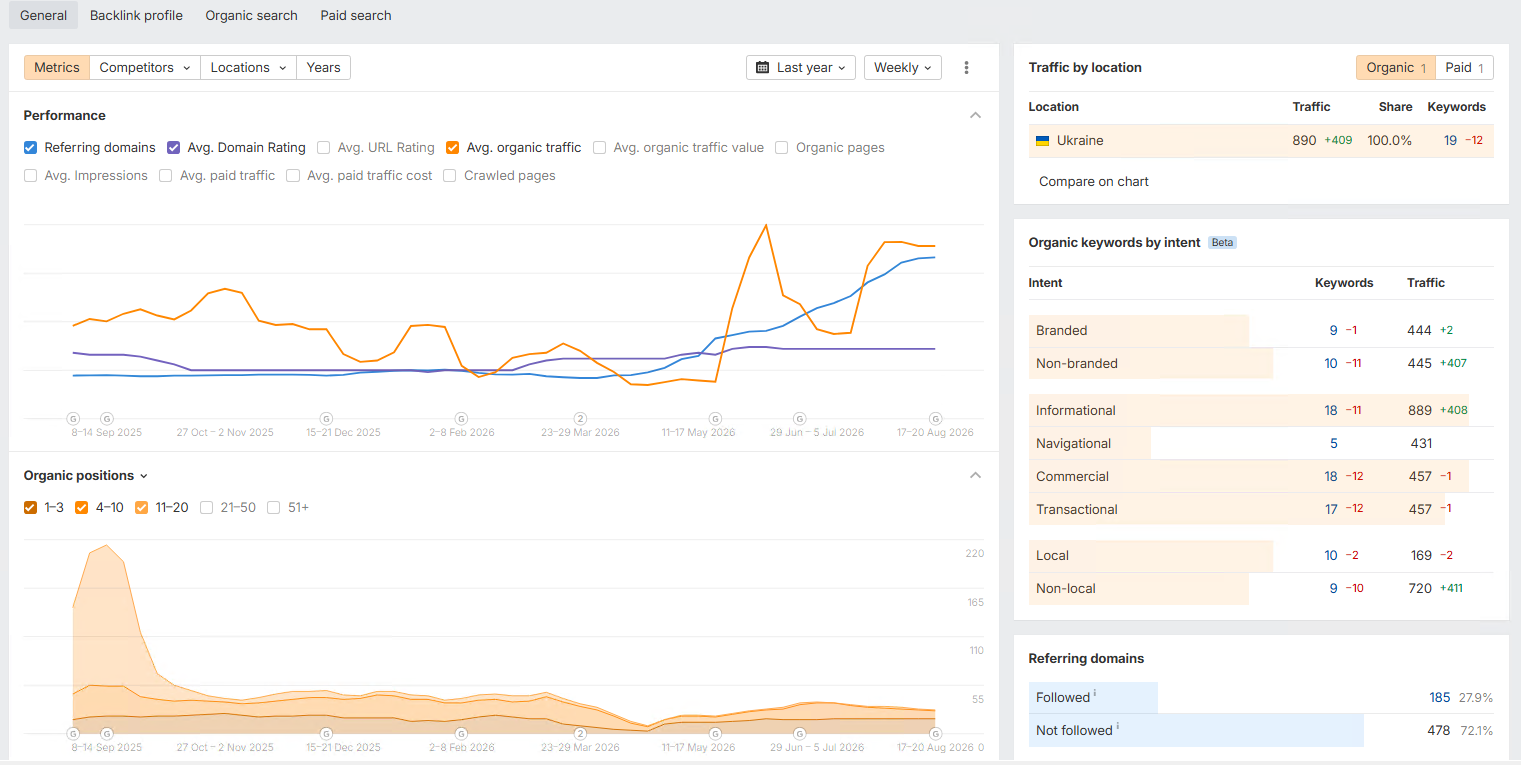Switch to the Backlink profile tab
This screenshot has height=765, width=1521.
pyautogui.click(x=136, y=15)
